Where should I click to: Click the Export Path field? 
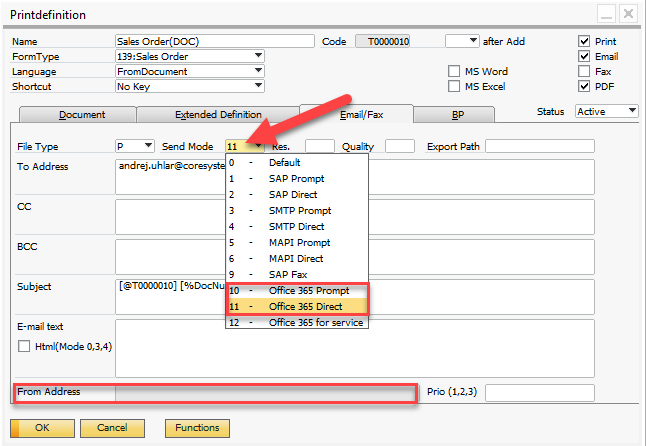click(x=540, y=146)
